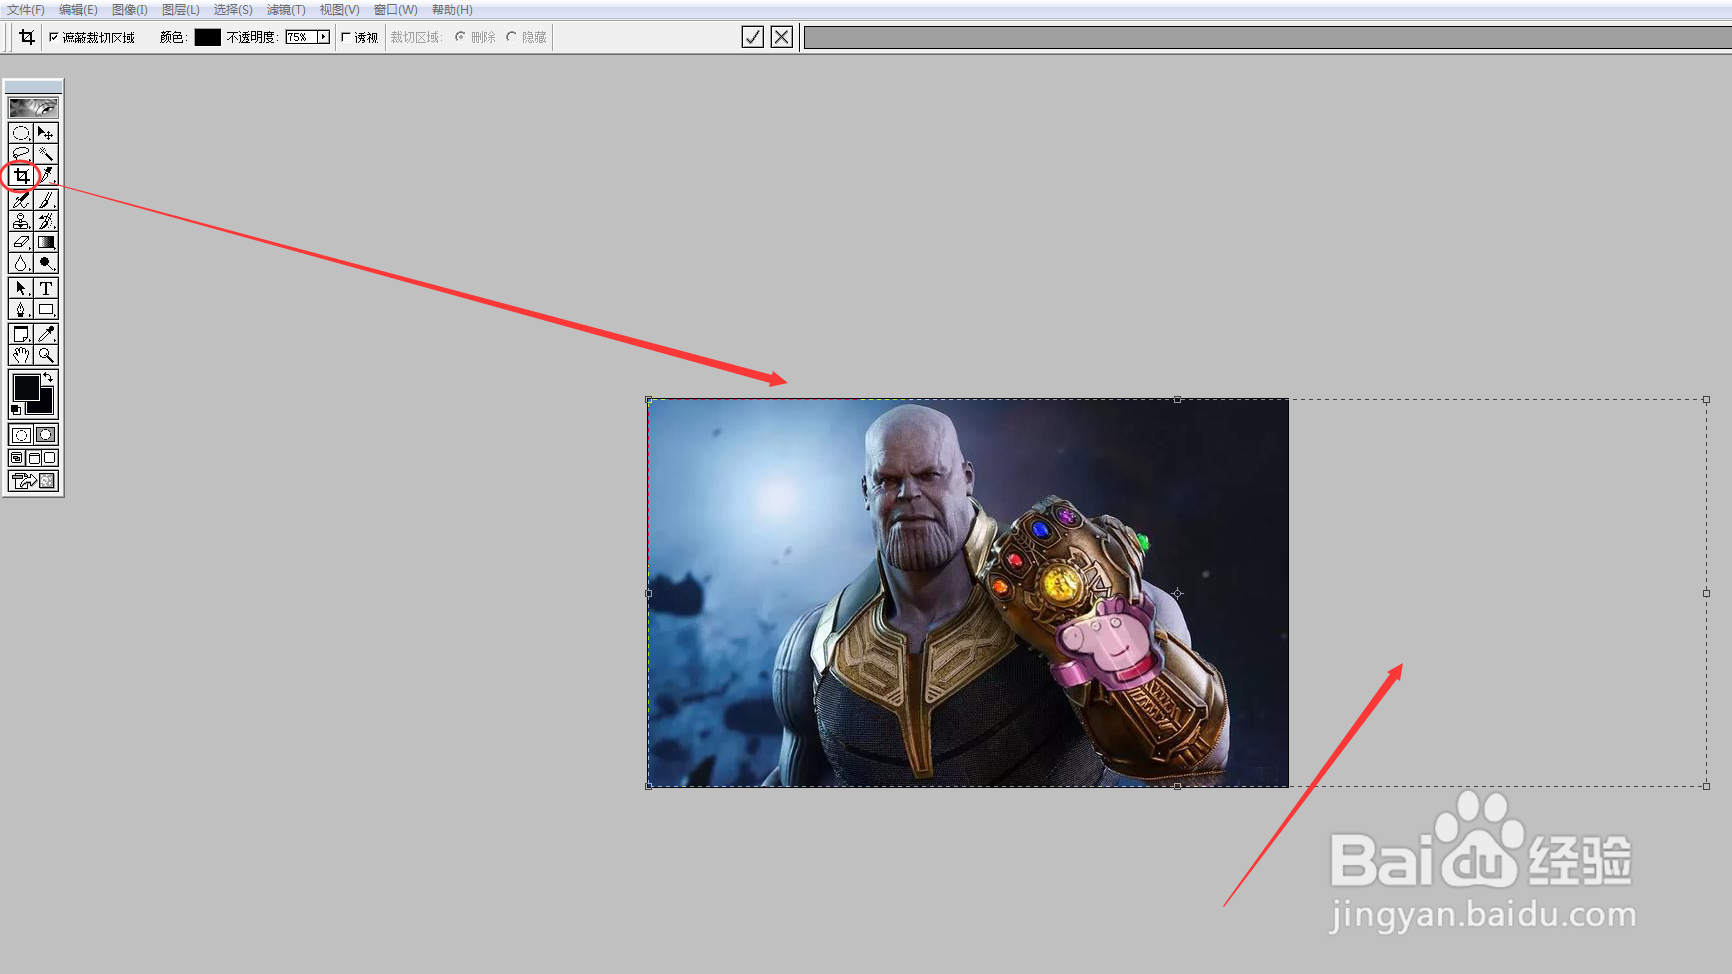
Task: Choose standard screen mode
Action: [16, 458]
